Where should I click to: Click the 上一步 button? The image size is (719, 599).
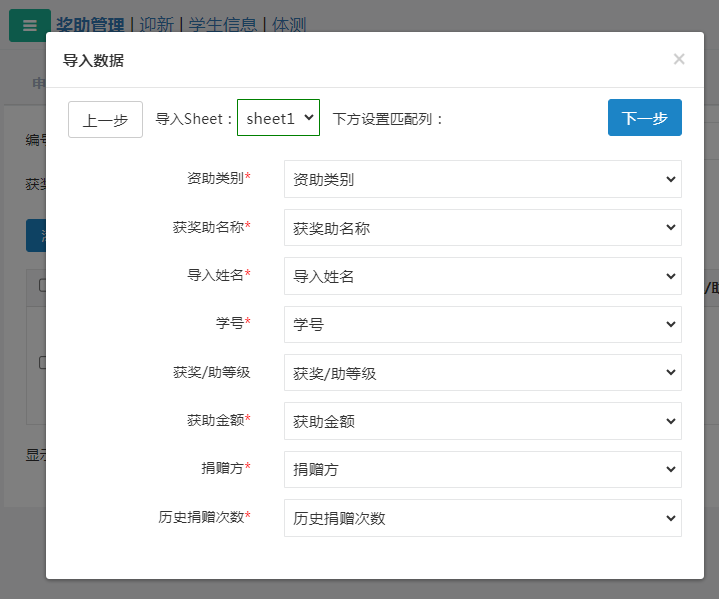point(105,119)
